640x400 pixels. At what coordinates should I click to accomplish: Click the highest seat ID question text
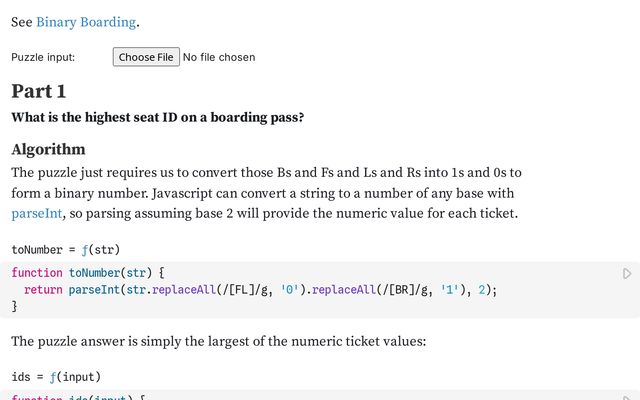click(x=157, y=117)
